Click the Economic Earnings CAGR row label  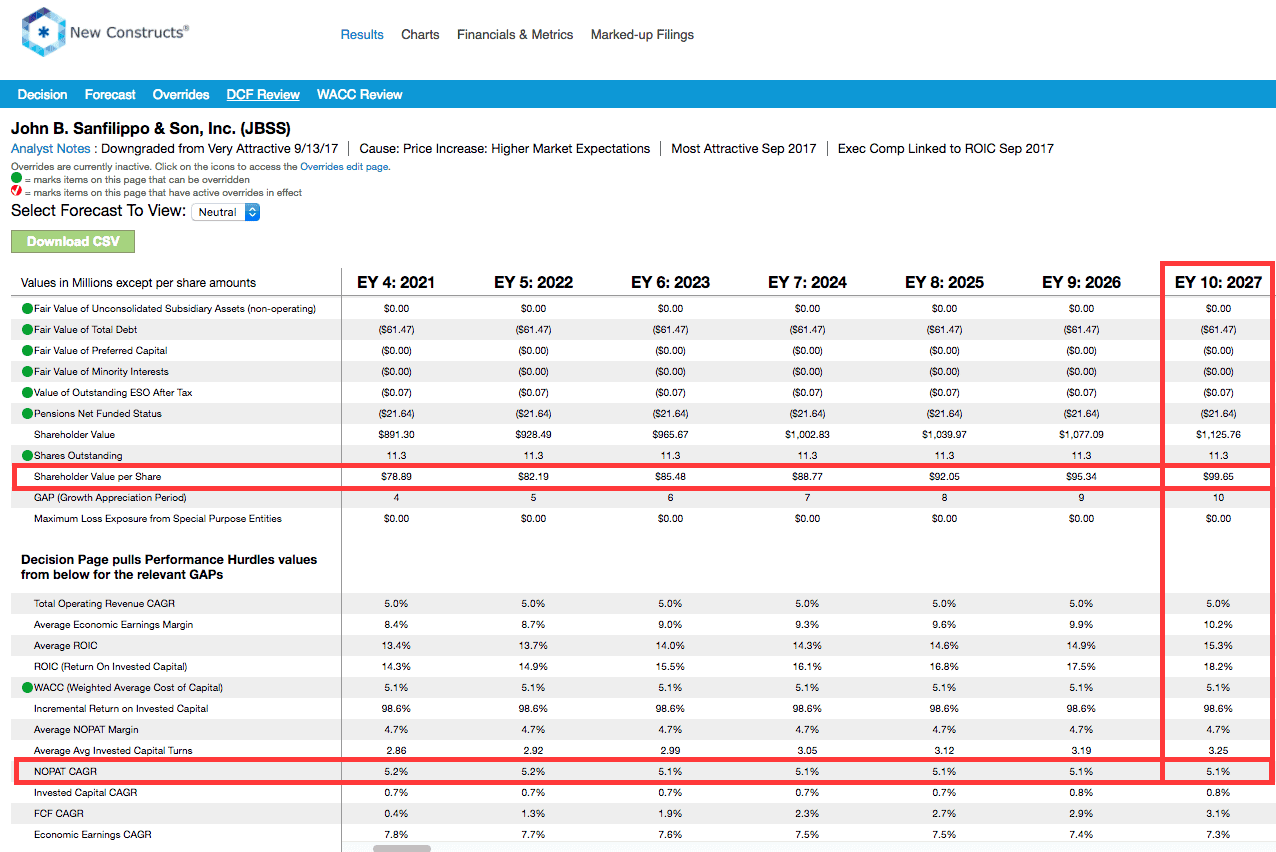[x=93, y=835]
